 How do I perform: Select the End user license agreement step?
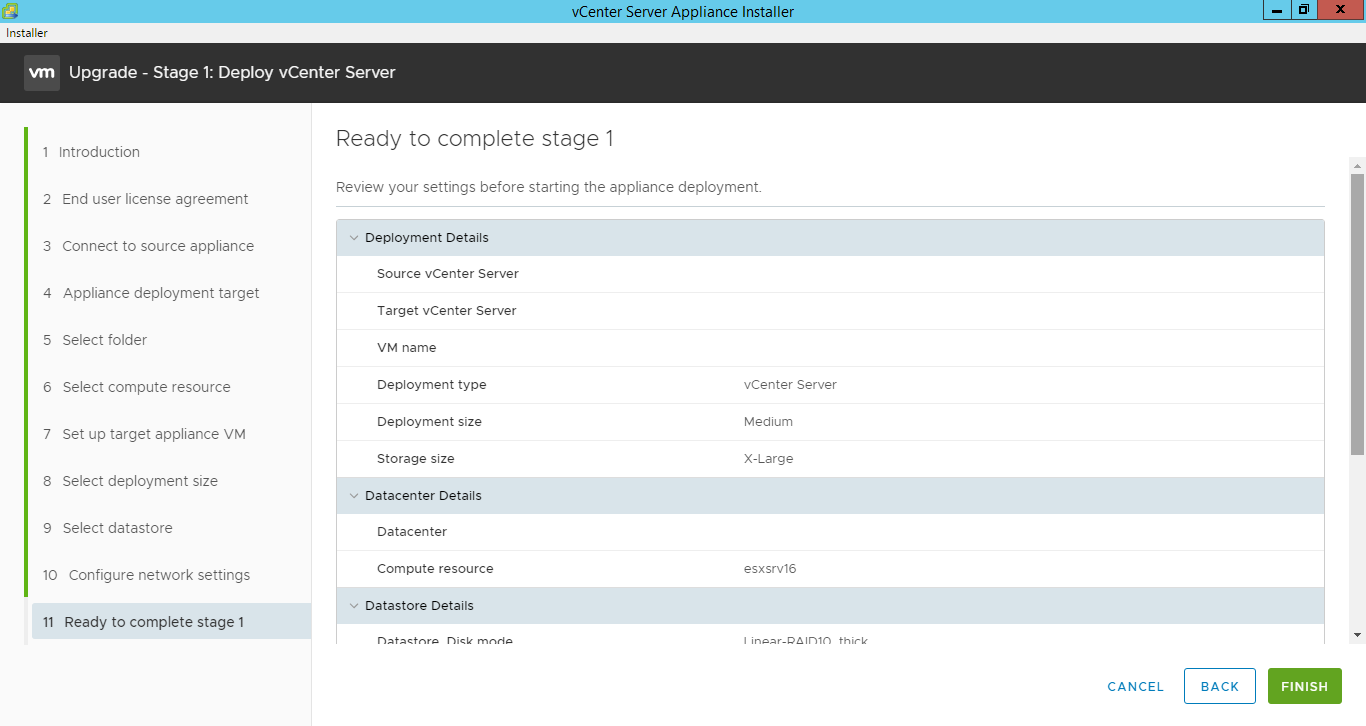pos(155,198)
